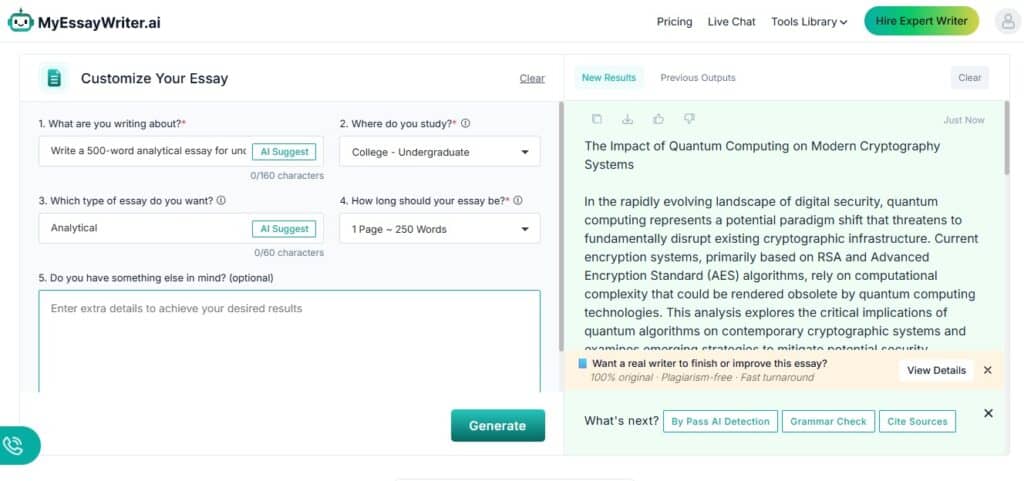Click the MyEssayWriter.ai robot logo
This screenshot has width=1024, height=481.
click(20, 21)
